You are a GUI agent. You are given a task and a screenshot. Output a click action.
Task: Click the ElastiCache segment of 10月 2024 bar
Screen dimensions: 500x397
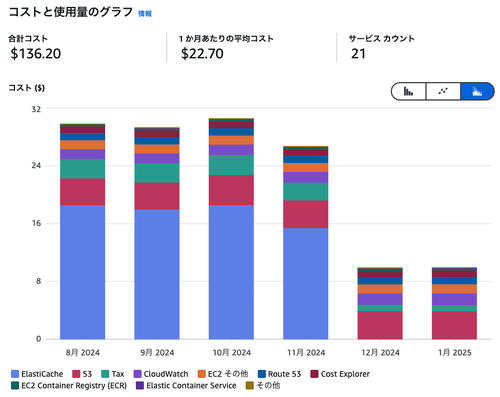(x=231, y=272)
